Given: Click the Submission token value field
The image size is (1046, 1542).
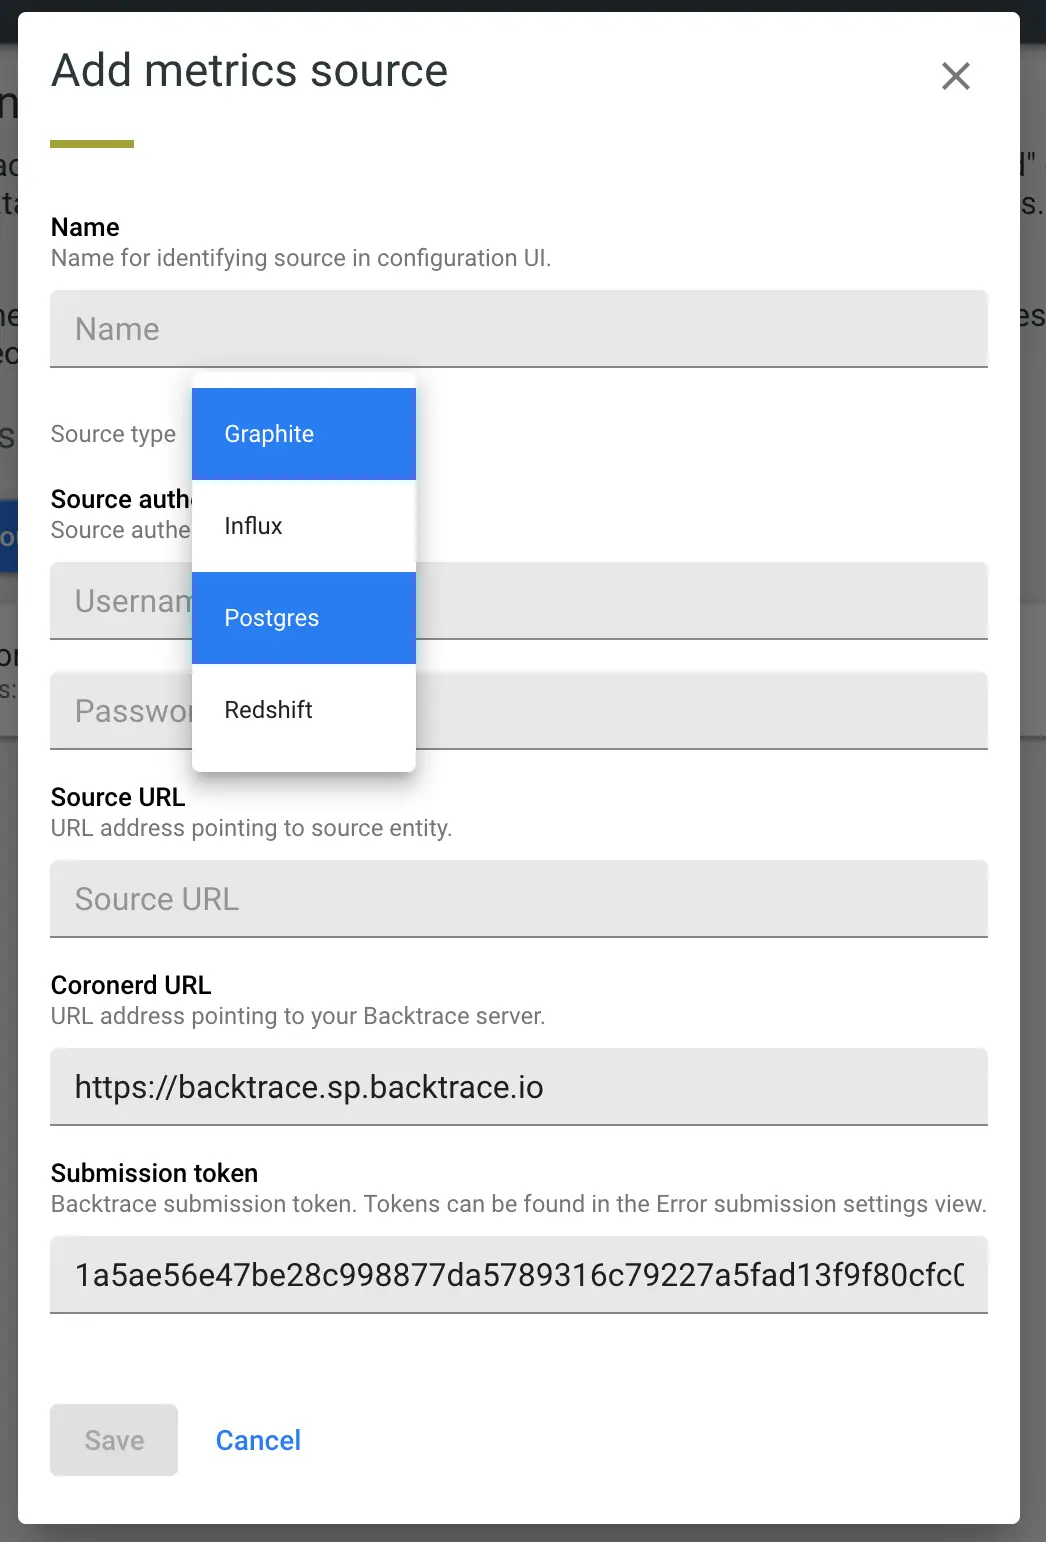Looking at the screenshot, I should click(518, 1275).
